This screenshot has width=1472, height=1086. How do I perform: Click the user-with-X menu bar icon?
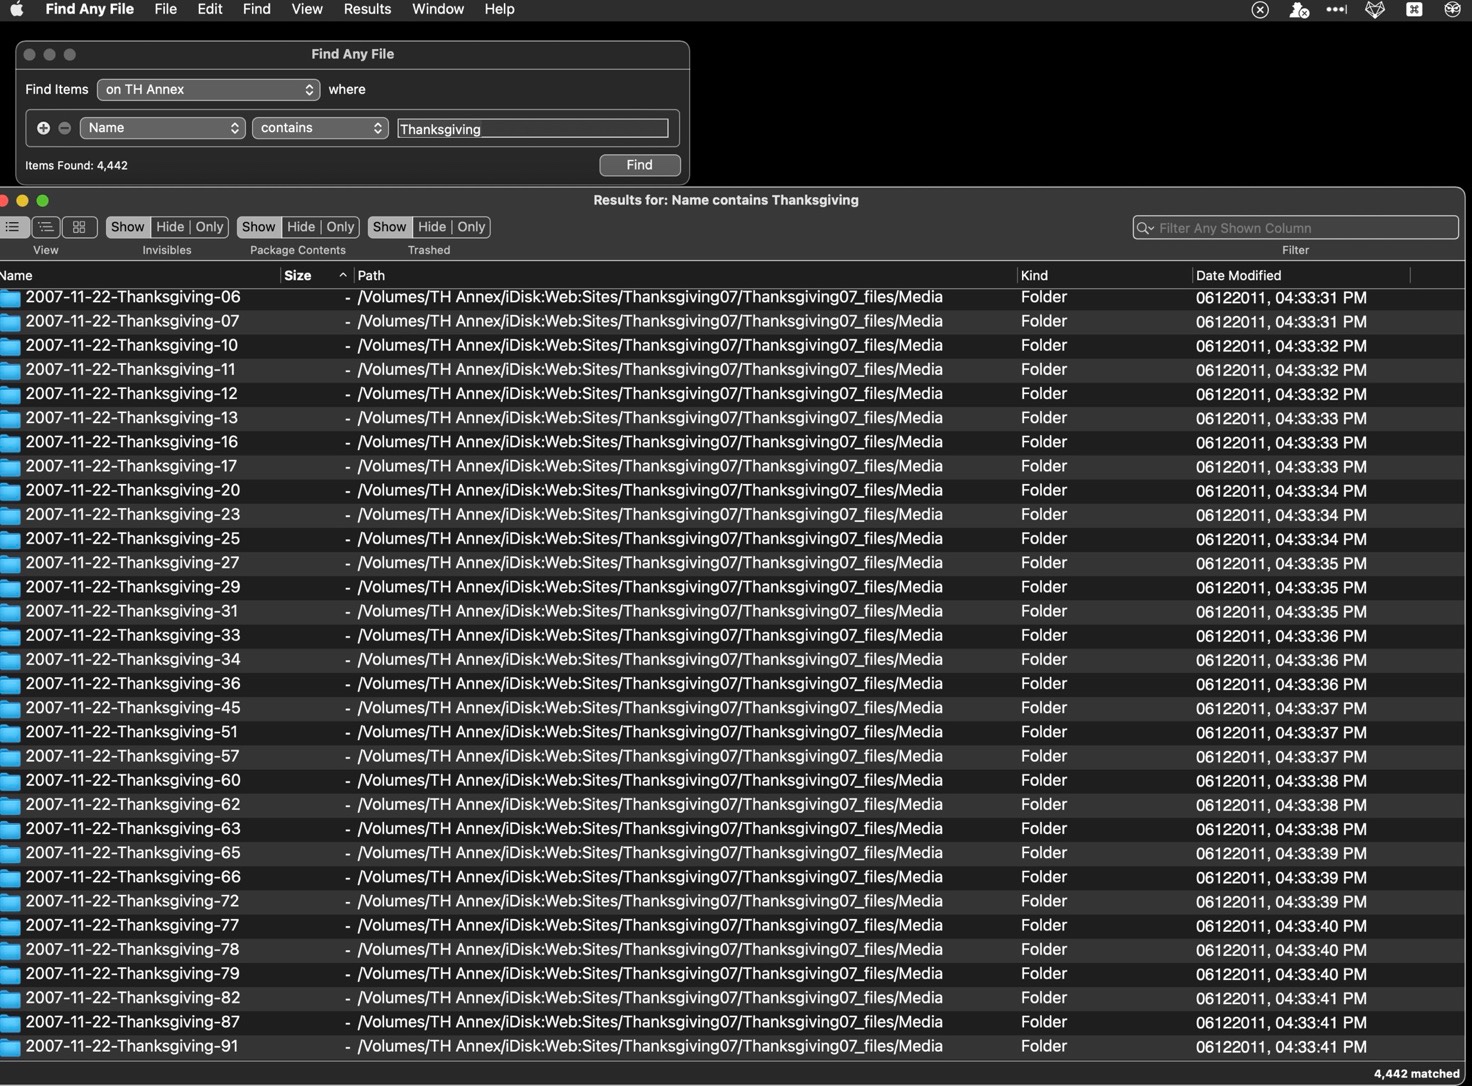(x=1299, y=9)
